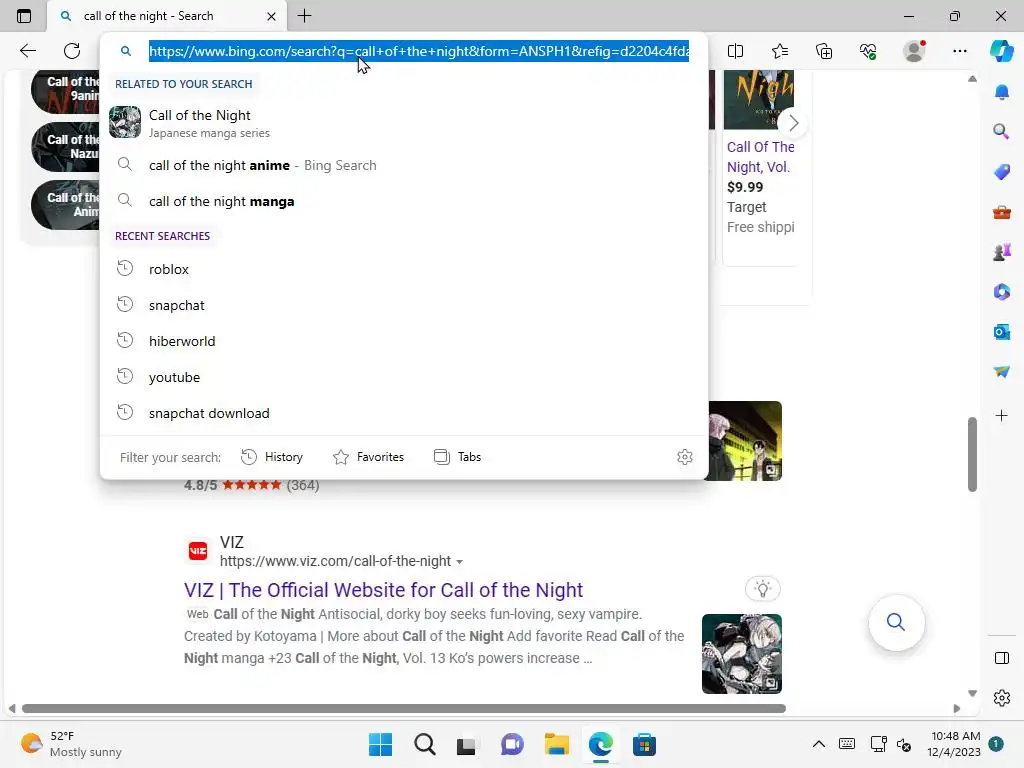This screenshot has width=1024, height=768.
Task: Click the lightbulb insight icon beside VIZ result
Action: (x=763, y=588)
